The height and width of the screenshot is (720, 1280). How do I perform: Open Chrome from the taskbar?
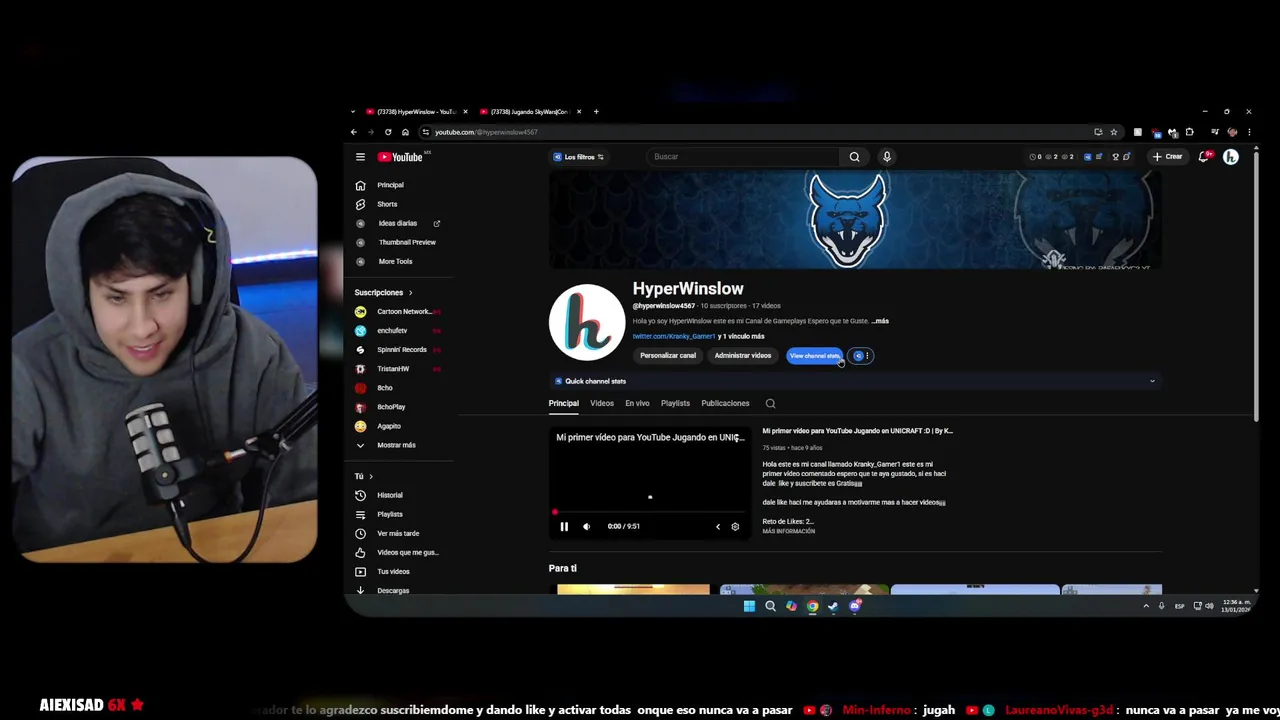click(x=812, y=606)
